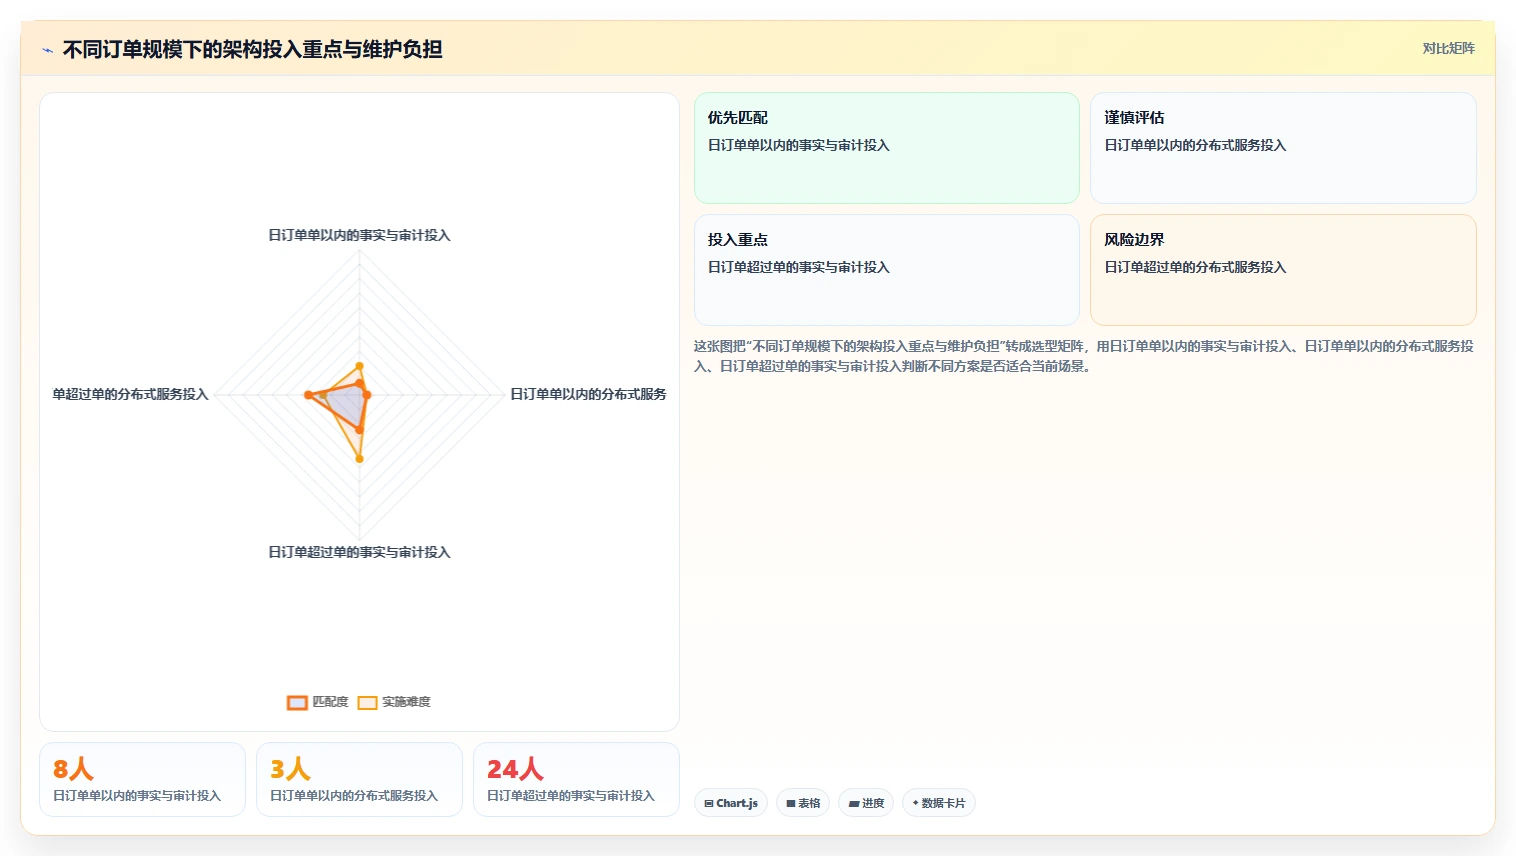Select the 表格 chip
Viewport: 1516px width, 856px height.
(803, 803)
